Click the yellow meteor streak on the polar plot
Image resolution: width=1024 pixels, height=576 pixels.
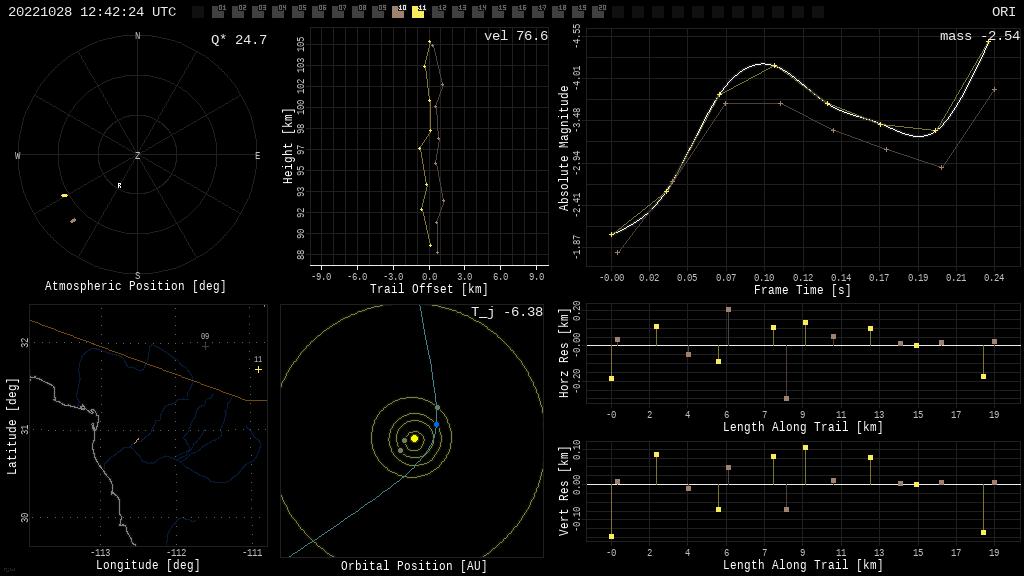[65, 195]
